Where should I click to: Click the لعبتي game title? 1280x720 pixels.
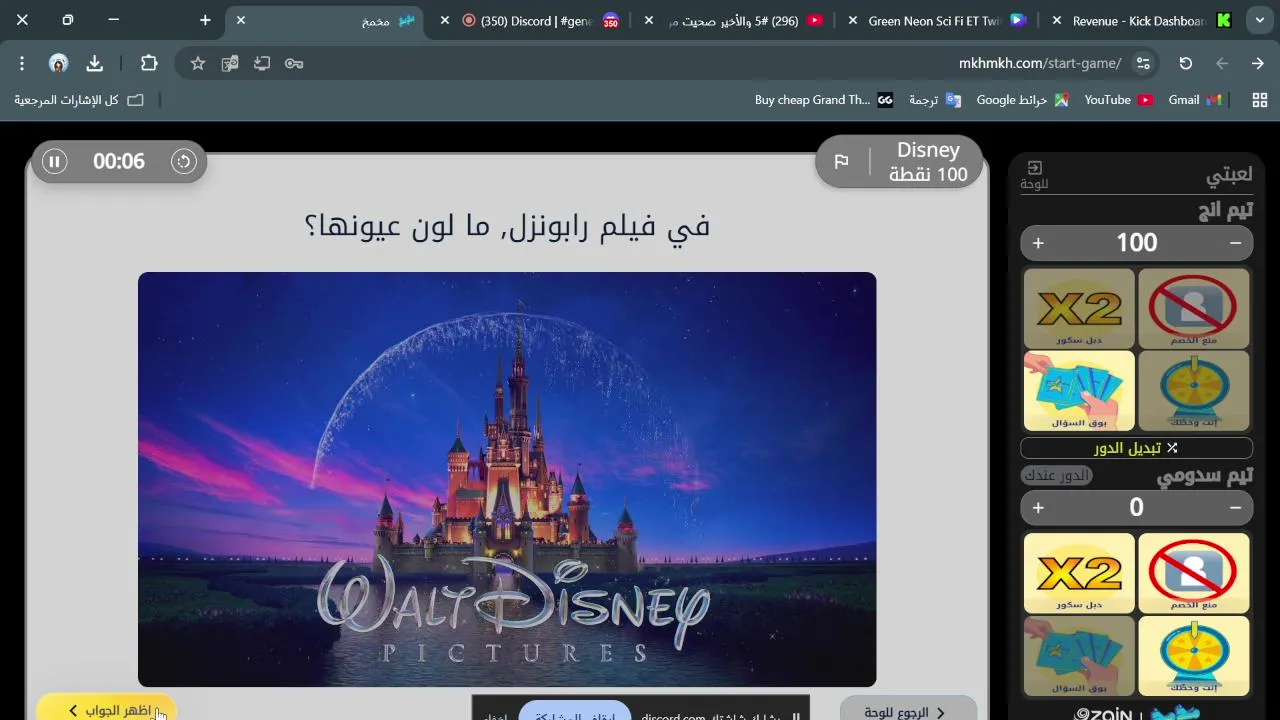coord(1228,175)
